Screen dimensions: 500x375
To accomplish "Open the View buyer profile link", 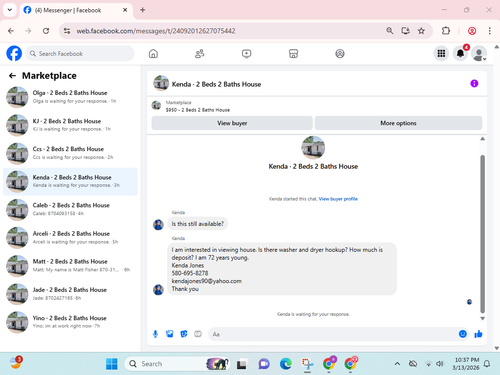I will click(338, 199).
